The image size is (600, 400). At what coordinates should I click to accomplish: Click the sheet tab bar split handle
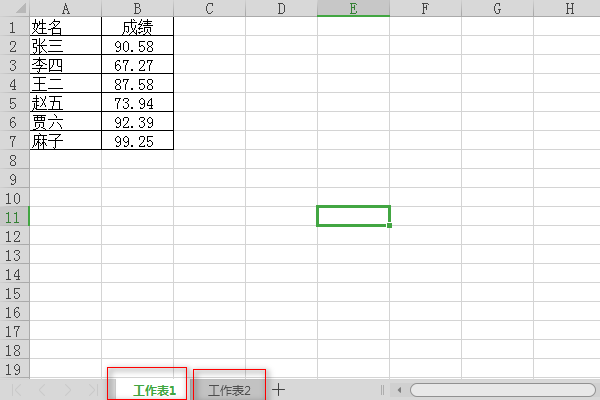[382, 390]
